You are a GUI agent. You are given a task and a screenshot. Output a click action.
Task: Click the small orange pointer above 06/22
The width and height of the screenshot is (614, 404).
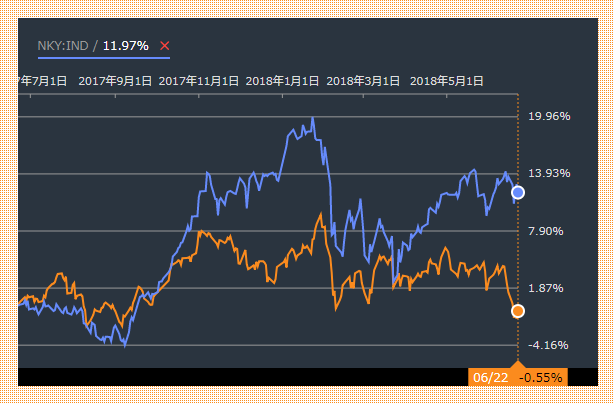[517, 364]
